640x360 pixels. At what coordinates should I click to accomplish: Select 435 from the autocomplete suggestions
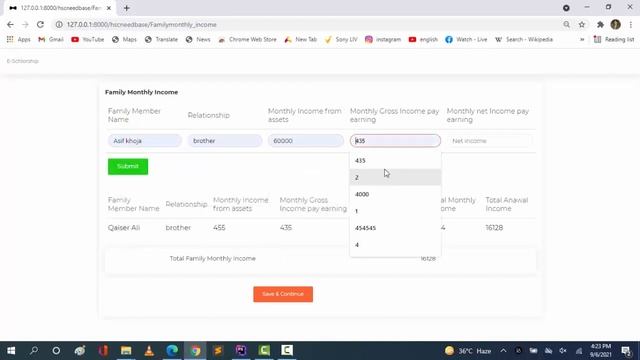(x=395, y=160)
